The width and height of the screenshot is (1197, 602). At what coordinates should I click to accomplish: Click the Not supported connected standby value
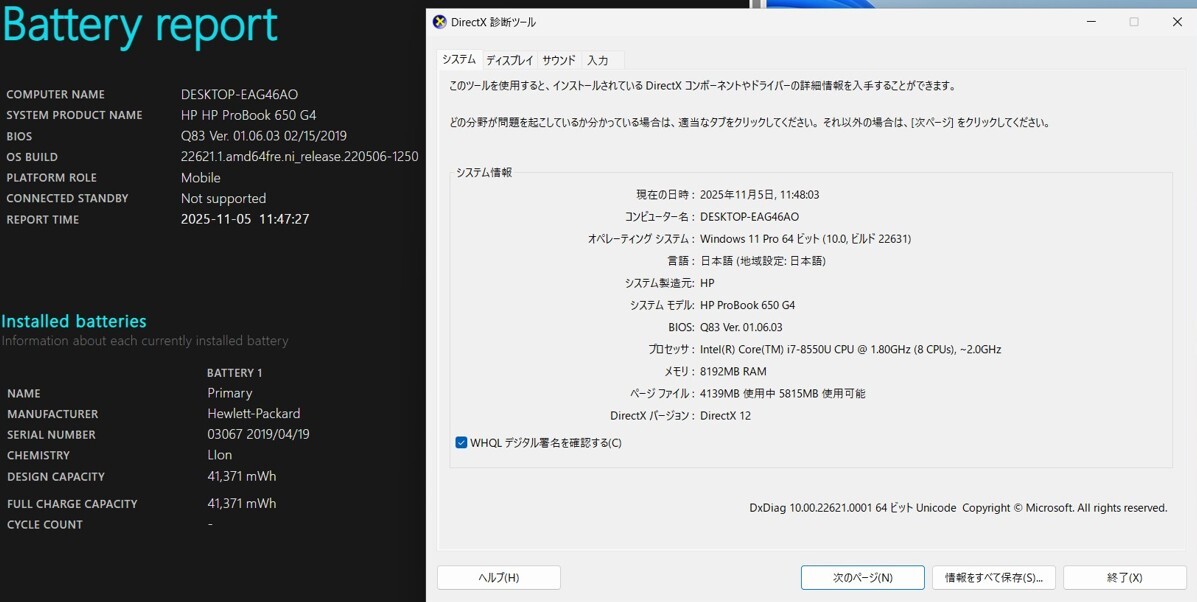[223, 198]
